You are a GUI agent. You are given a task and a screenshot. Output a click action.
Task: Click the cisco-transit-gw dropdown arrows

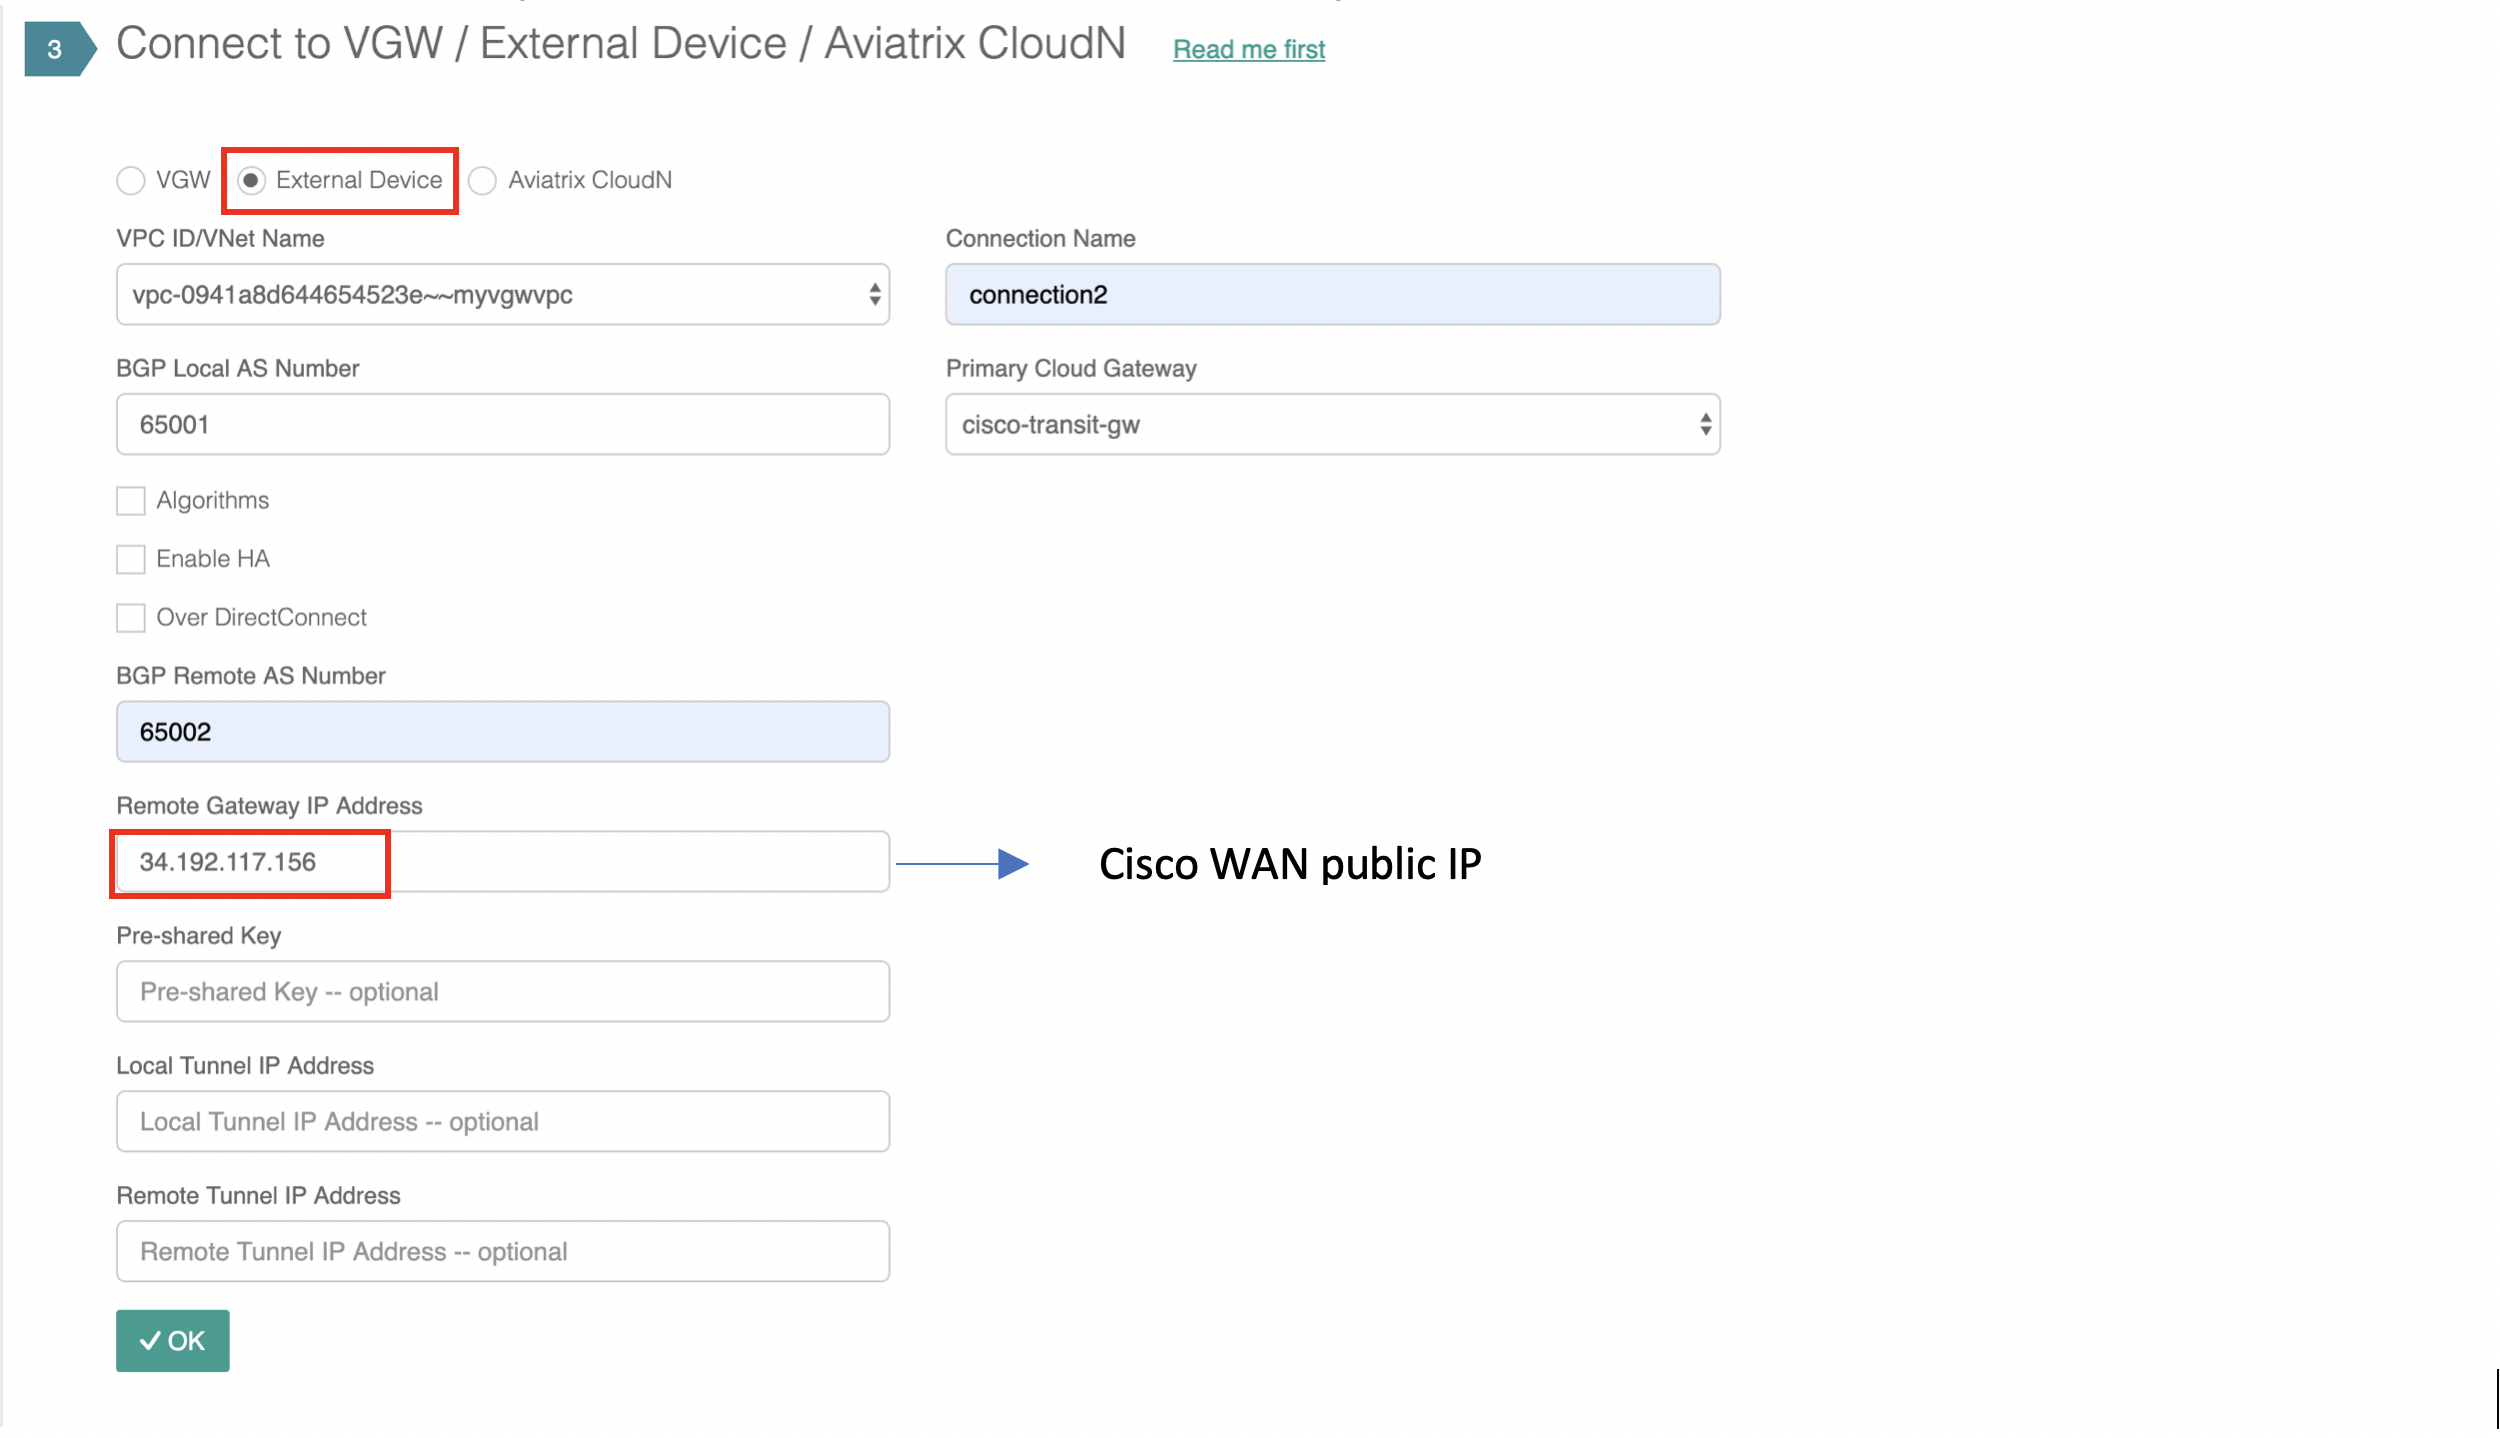pyautogui.click(x=1705, y=425)
